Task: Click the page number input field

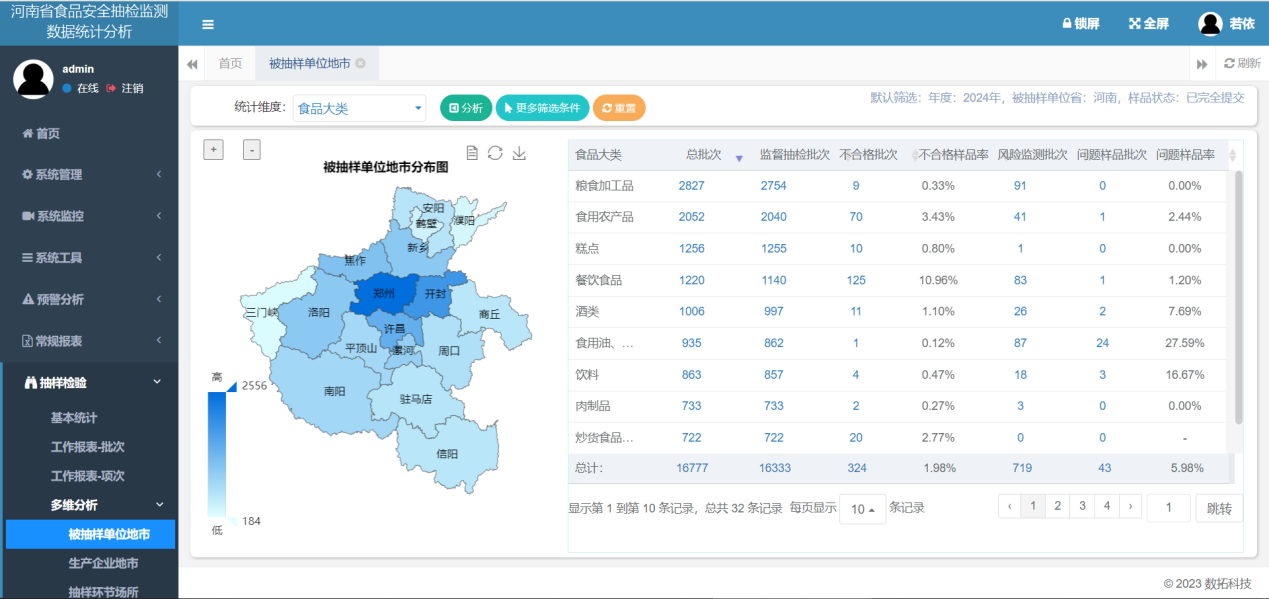Action: coord(1168,508)
